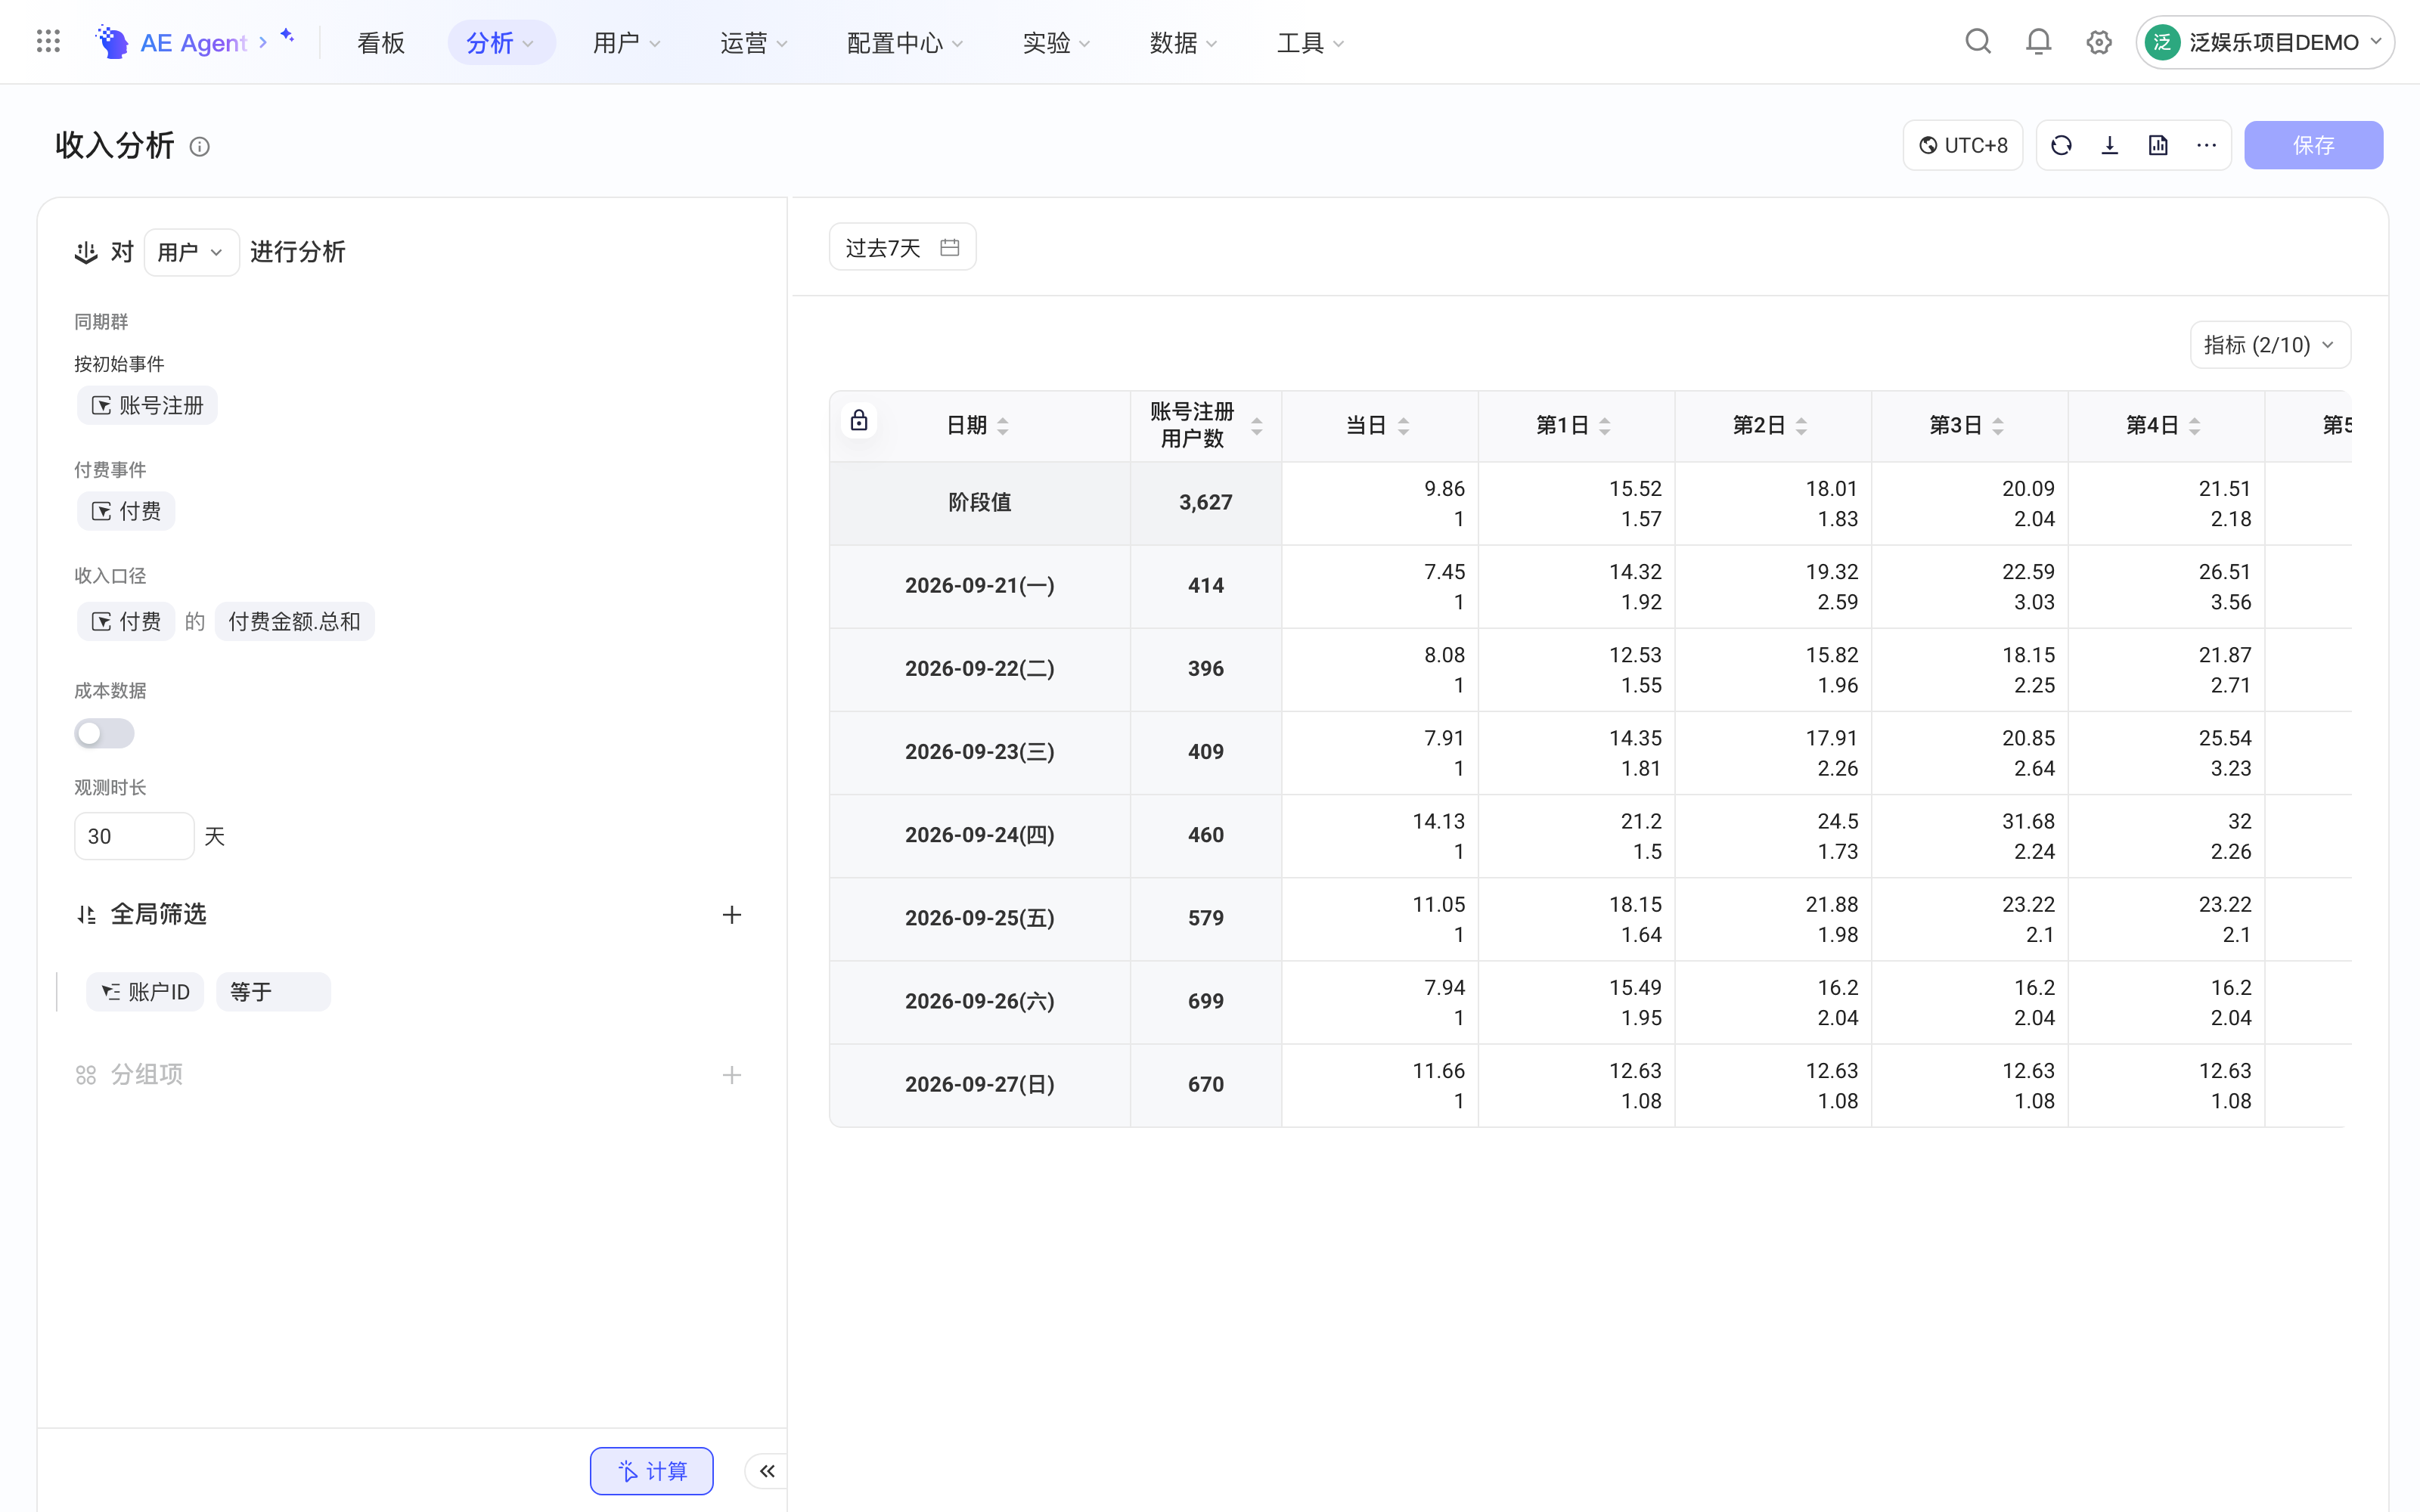Open the 运营 menu
The height and width of the screenshot is (1512, 2420).
pos(755,43)
